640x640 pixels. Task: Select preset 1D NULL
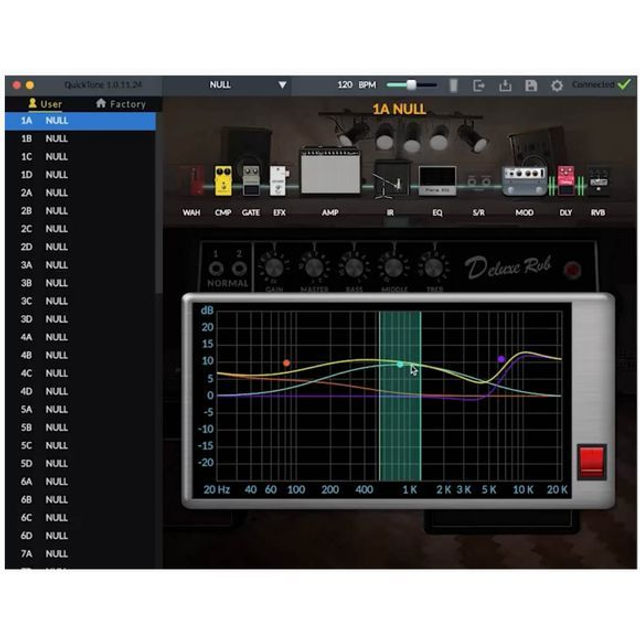coord(80,175)
